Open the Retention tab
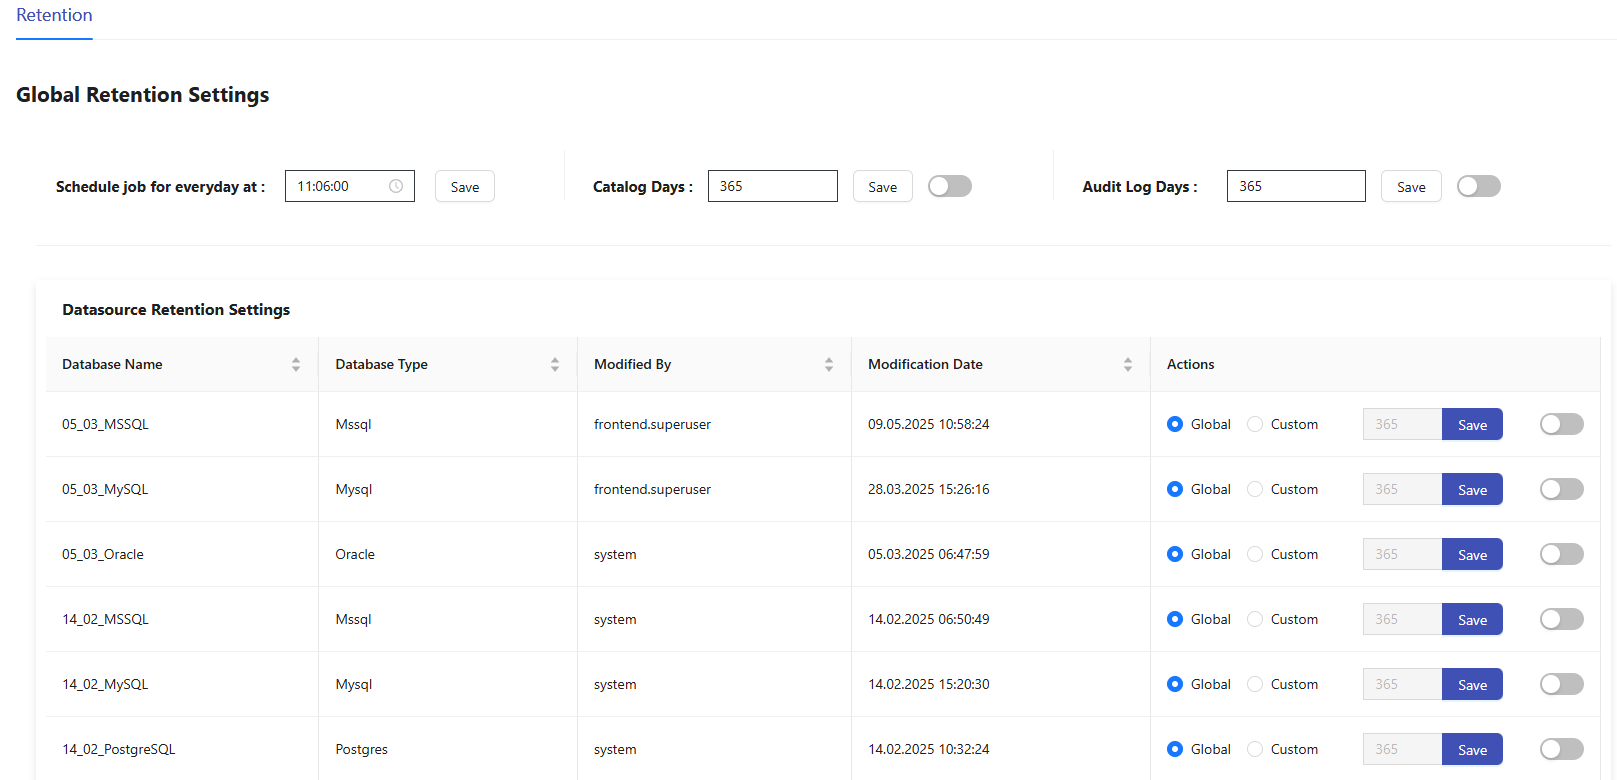 click(54, 16)
